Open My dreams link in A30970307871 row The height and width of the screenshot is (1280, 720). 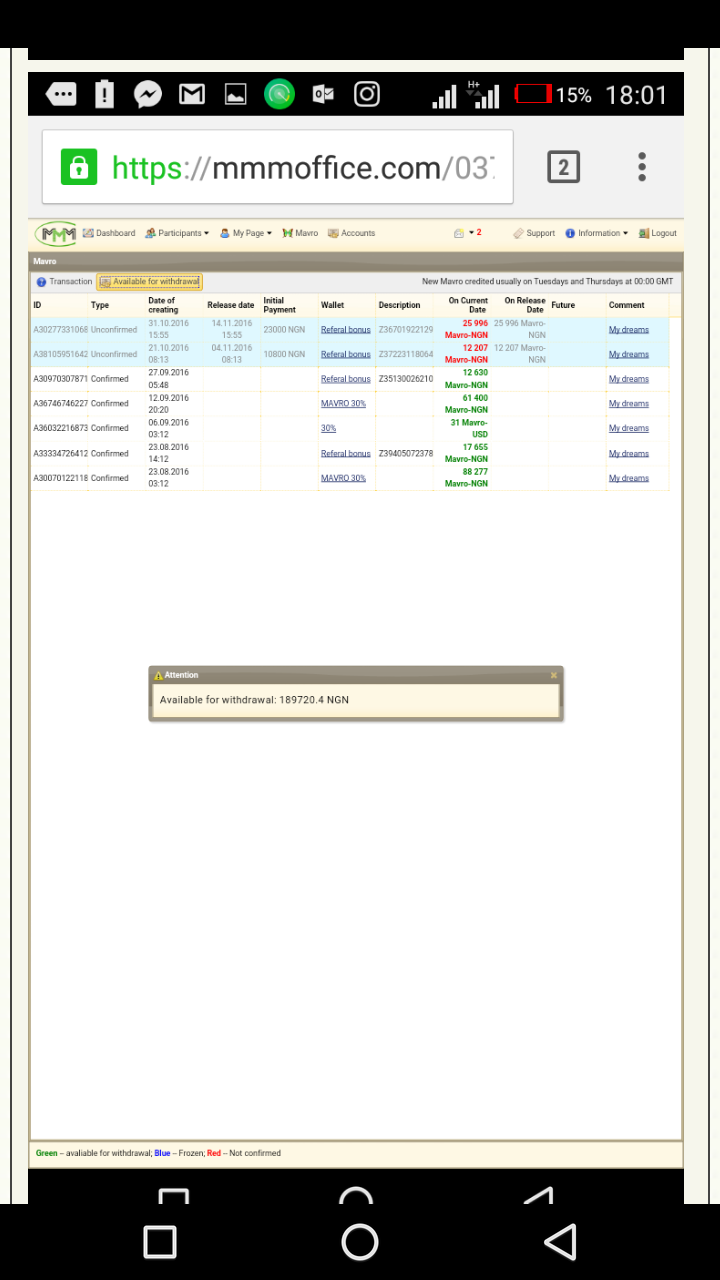click(629, 379)
